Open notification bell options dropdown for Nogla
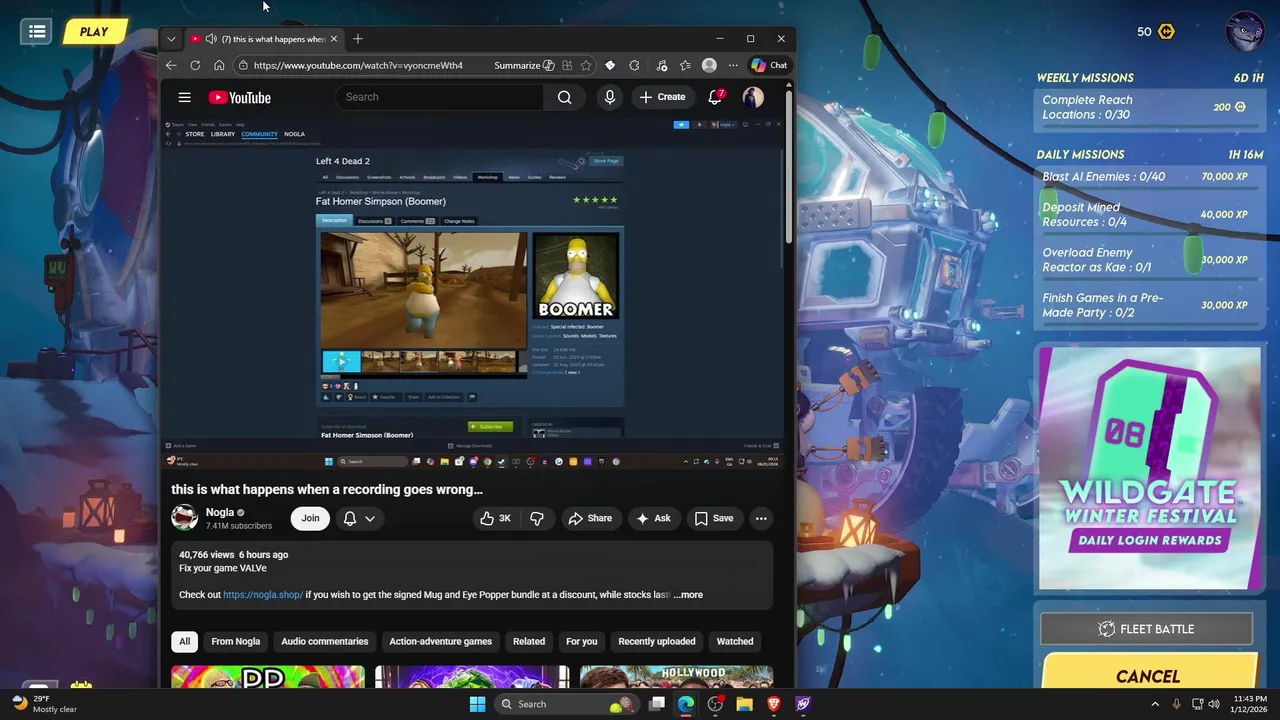This screenshot has height=720, width=1280. point(359,518)
